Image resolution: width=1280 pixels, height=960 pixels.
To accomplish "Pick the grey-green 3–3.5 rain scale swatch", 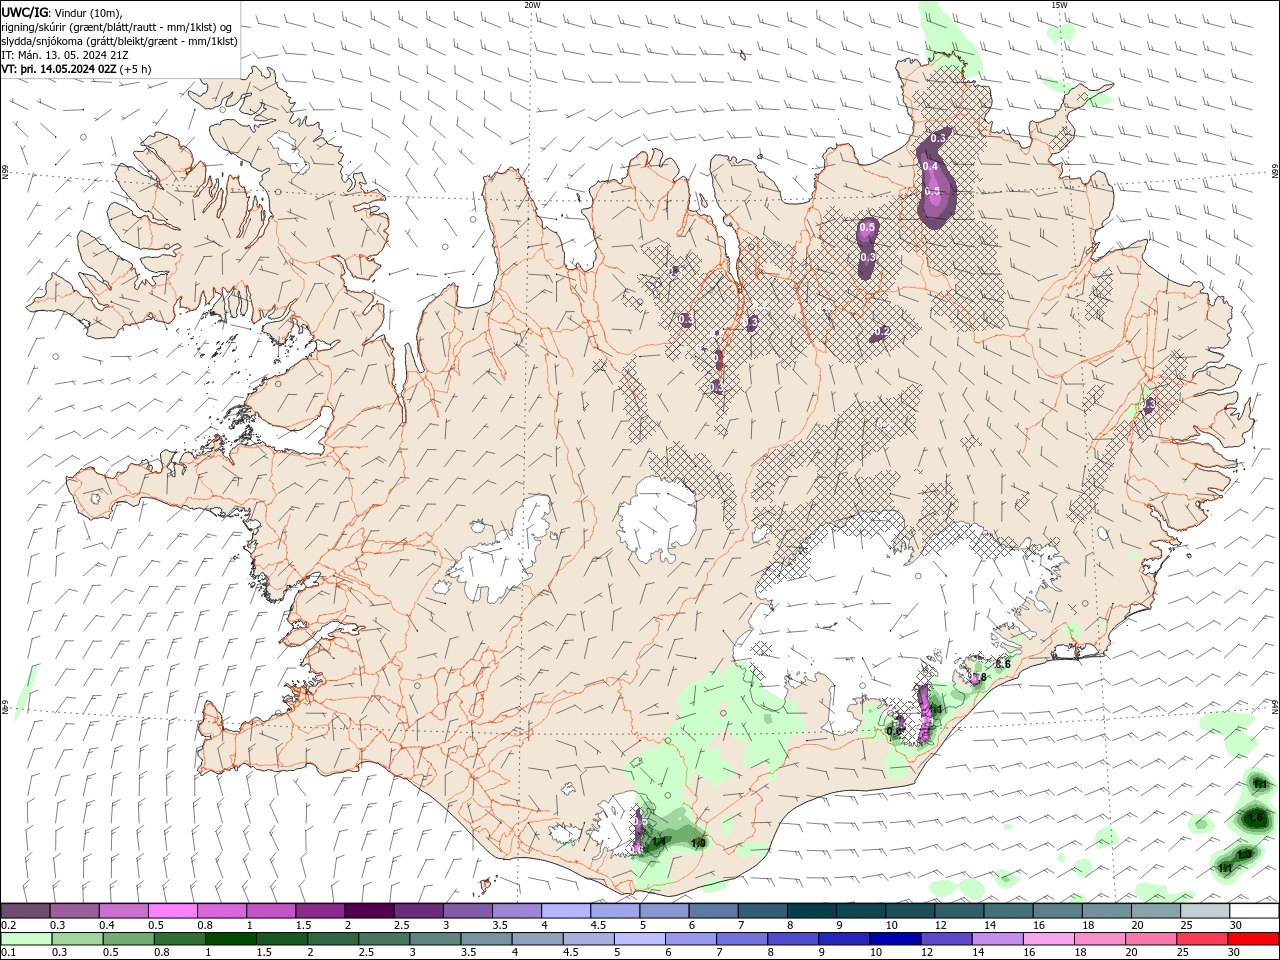I will (x=435, y=940).
